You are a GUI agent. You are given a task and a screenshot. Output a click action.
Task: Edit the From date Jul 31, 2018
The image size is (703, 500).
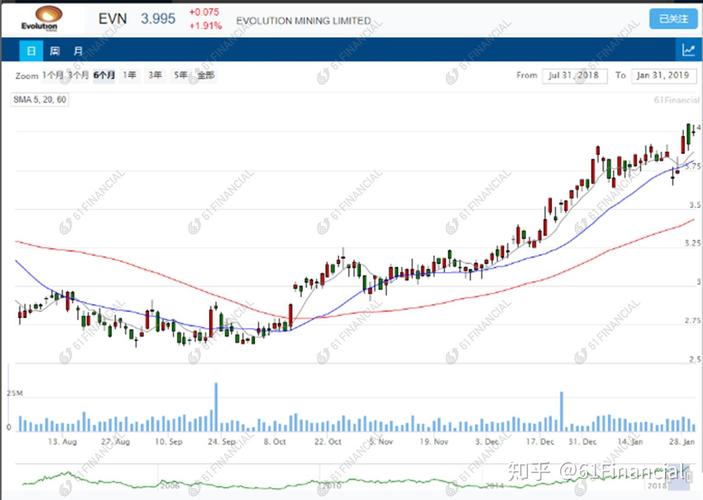pos(574,75)
